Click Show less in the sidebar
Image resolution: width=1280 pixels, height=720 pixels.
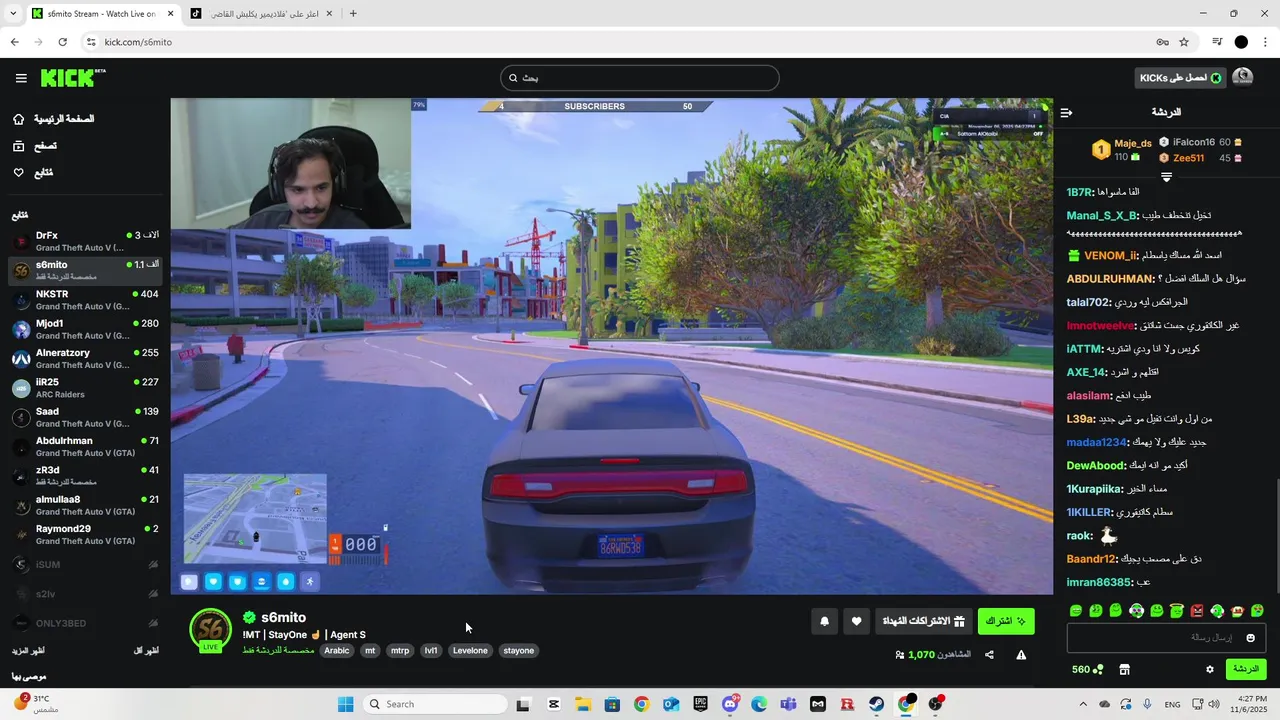pos(146,651)
